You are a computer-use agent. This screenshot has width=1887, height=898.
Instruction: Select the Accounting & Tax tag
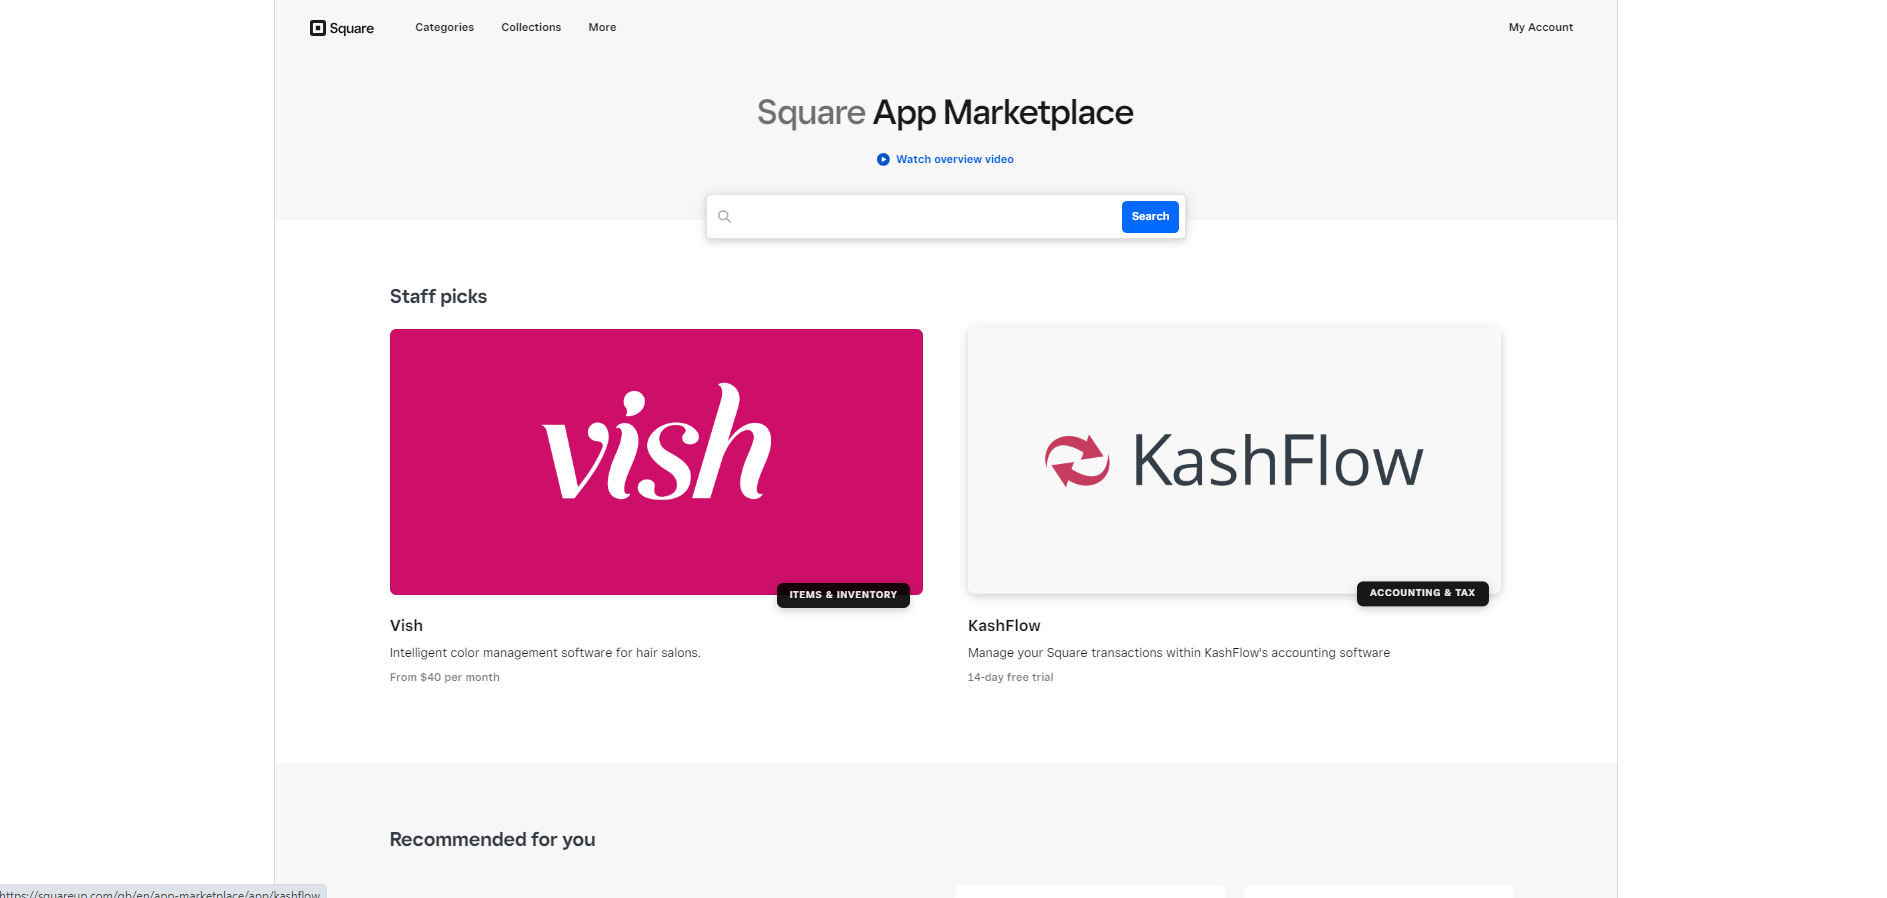pyautogui.click(x=1422, y=593)
